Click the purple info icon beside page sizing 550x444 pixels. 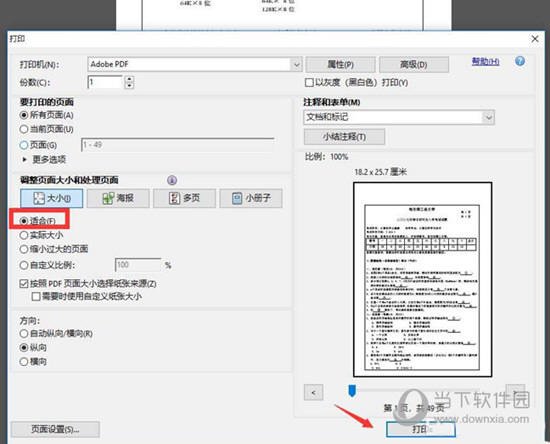[172, 180]
